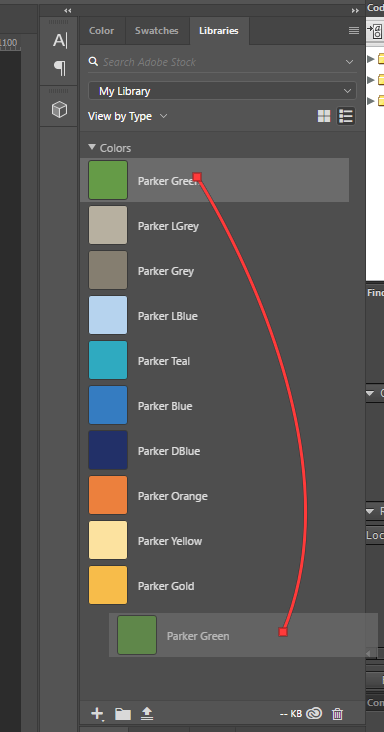Select the Parker Teal color swatch
Screen dimensions: 384x732
tap(108, 360)
